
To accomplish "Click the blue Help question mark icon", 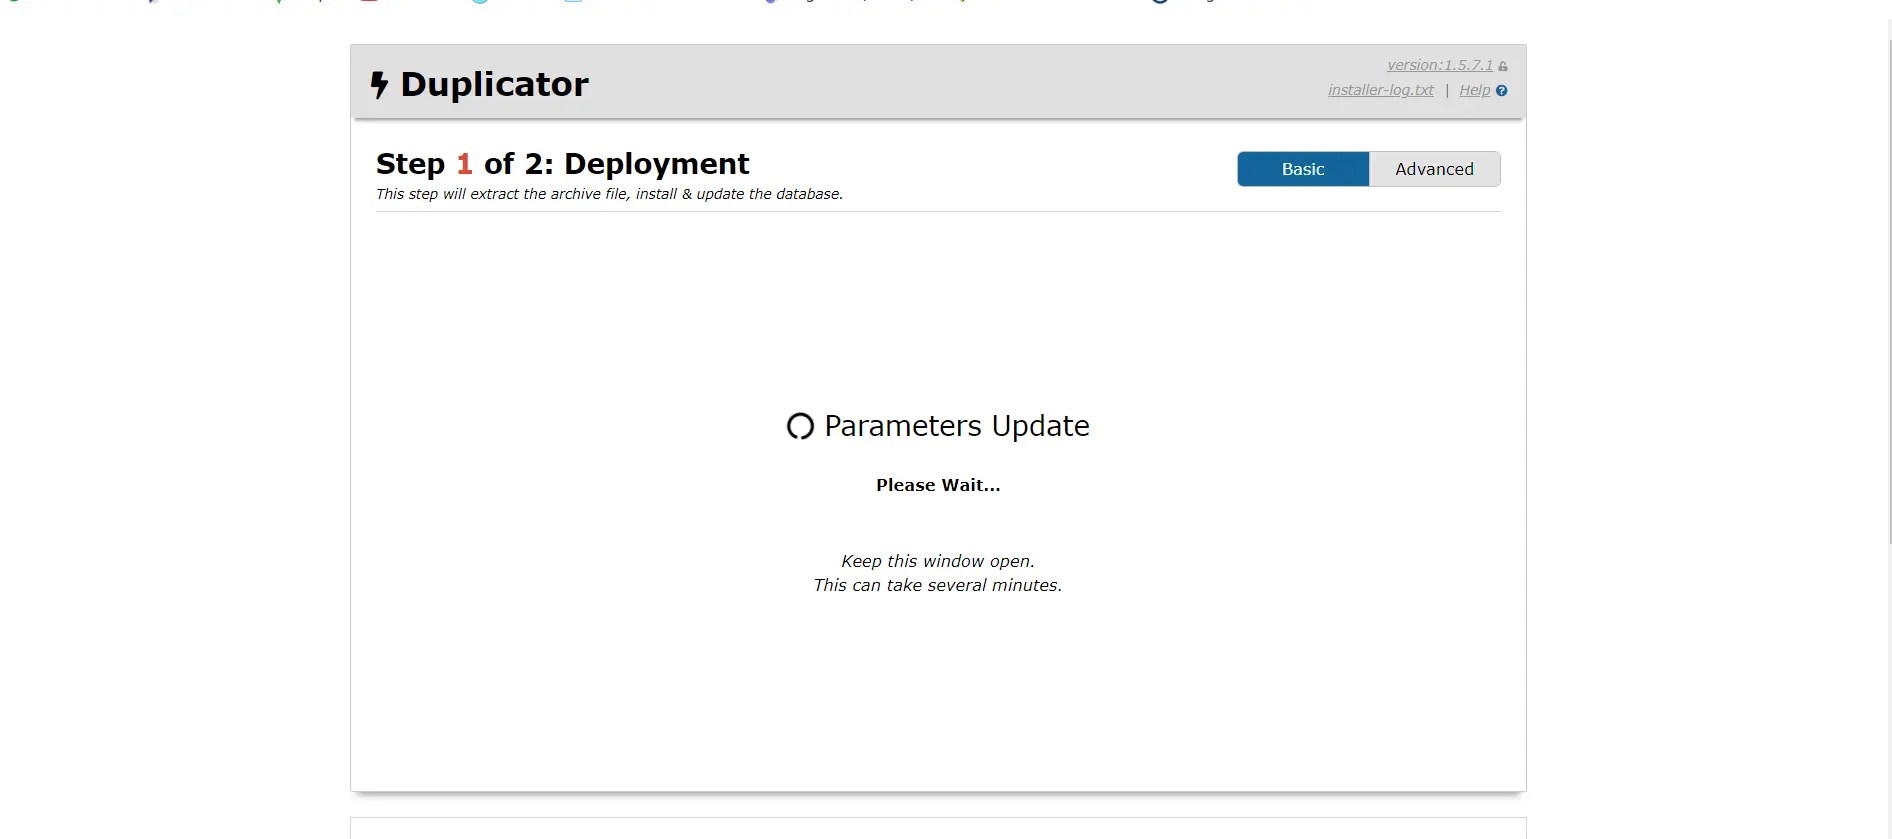I will (1501, 91).
